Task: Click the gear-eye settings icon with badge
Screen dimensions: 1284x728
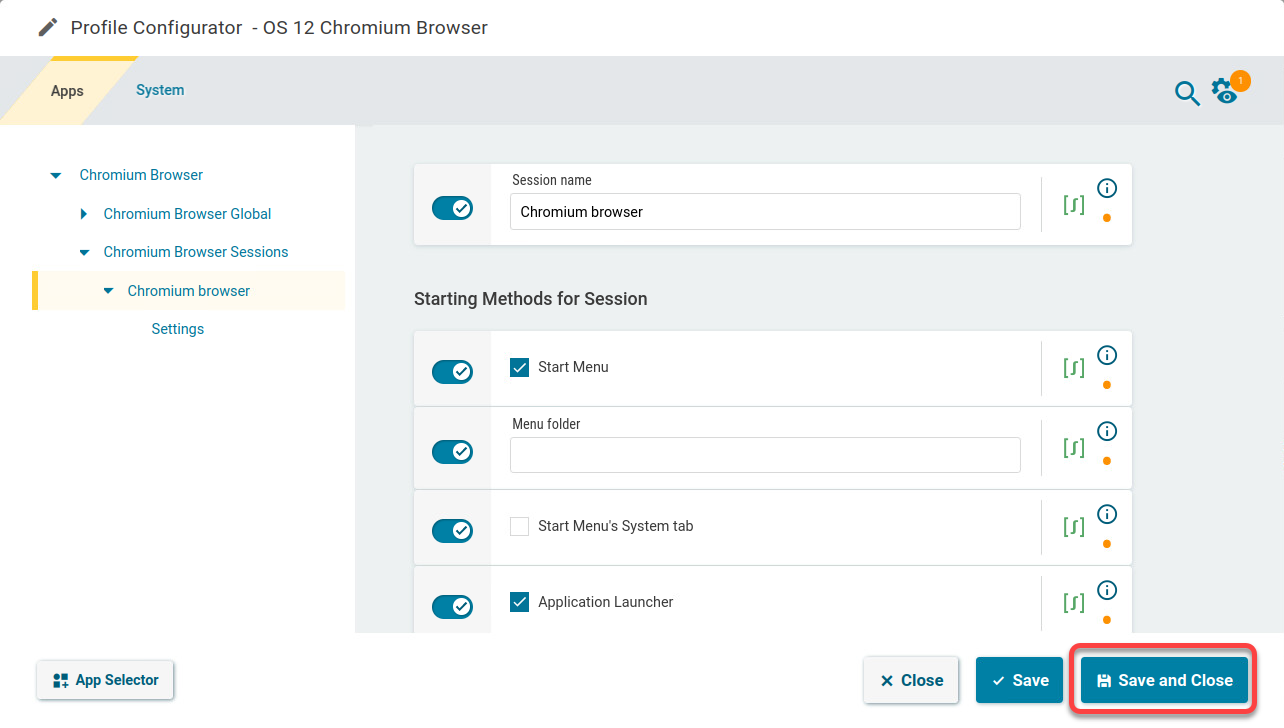Action: click(x=1224, y=91)
